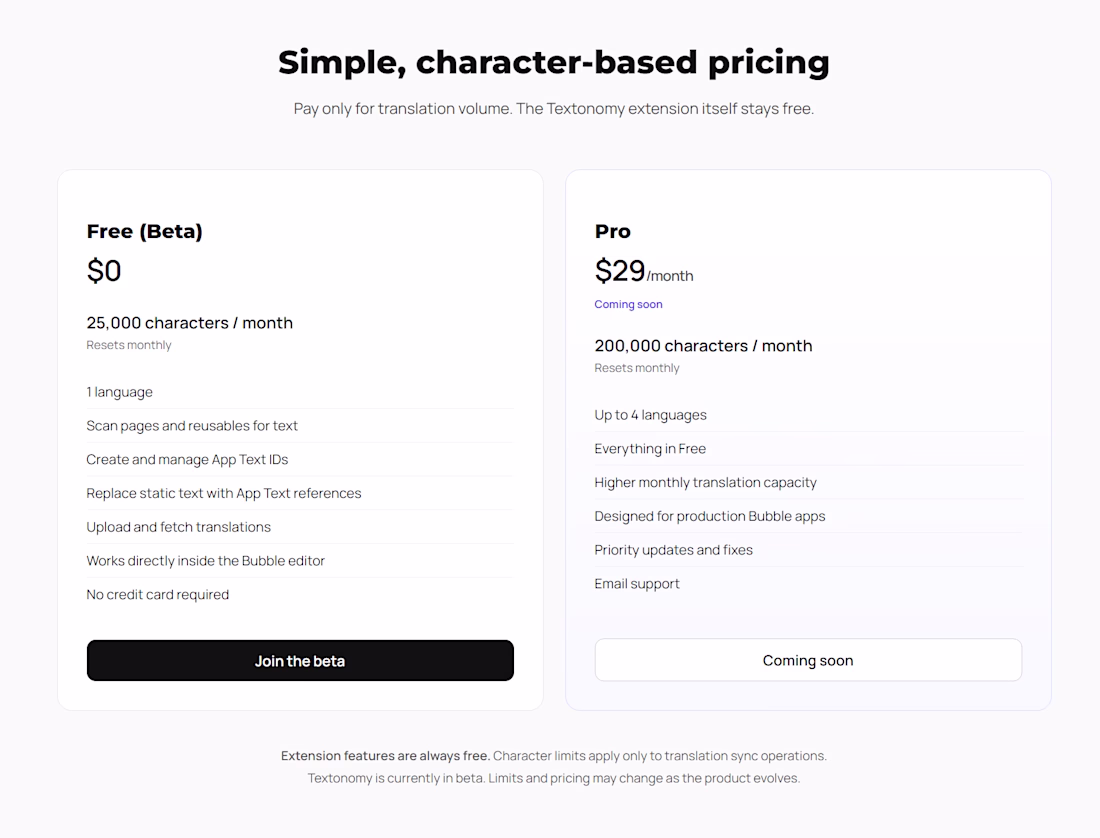Click Create and manage App Text IDs
This screenshot has height=838, width=1100.
[187, 460]
